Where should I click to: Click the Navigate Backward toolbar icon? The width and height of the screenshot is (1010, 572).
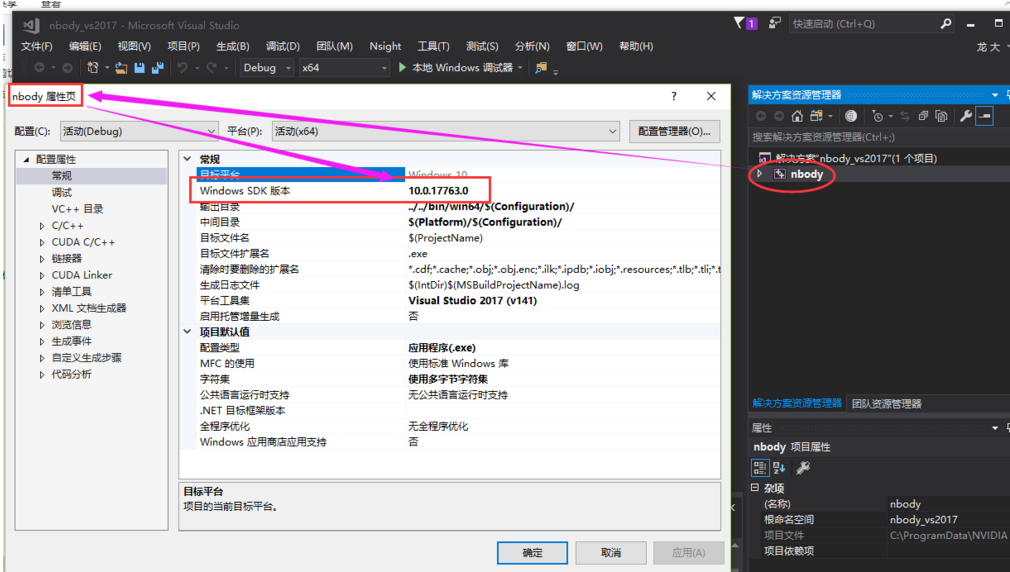[39, 68]
